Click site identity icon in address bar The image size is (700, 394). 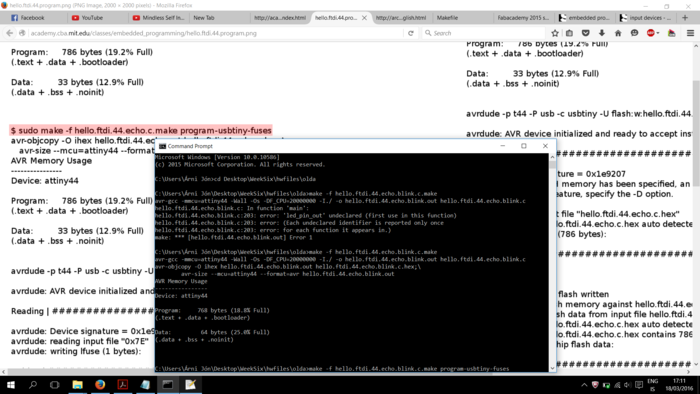coord(22,33)
